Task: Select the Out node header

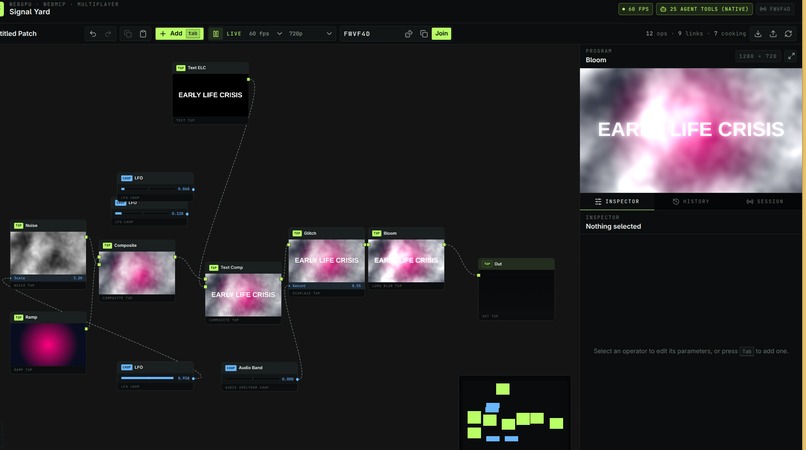Action: coord(516,264)
